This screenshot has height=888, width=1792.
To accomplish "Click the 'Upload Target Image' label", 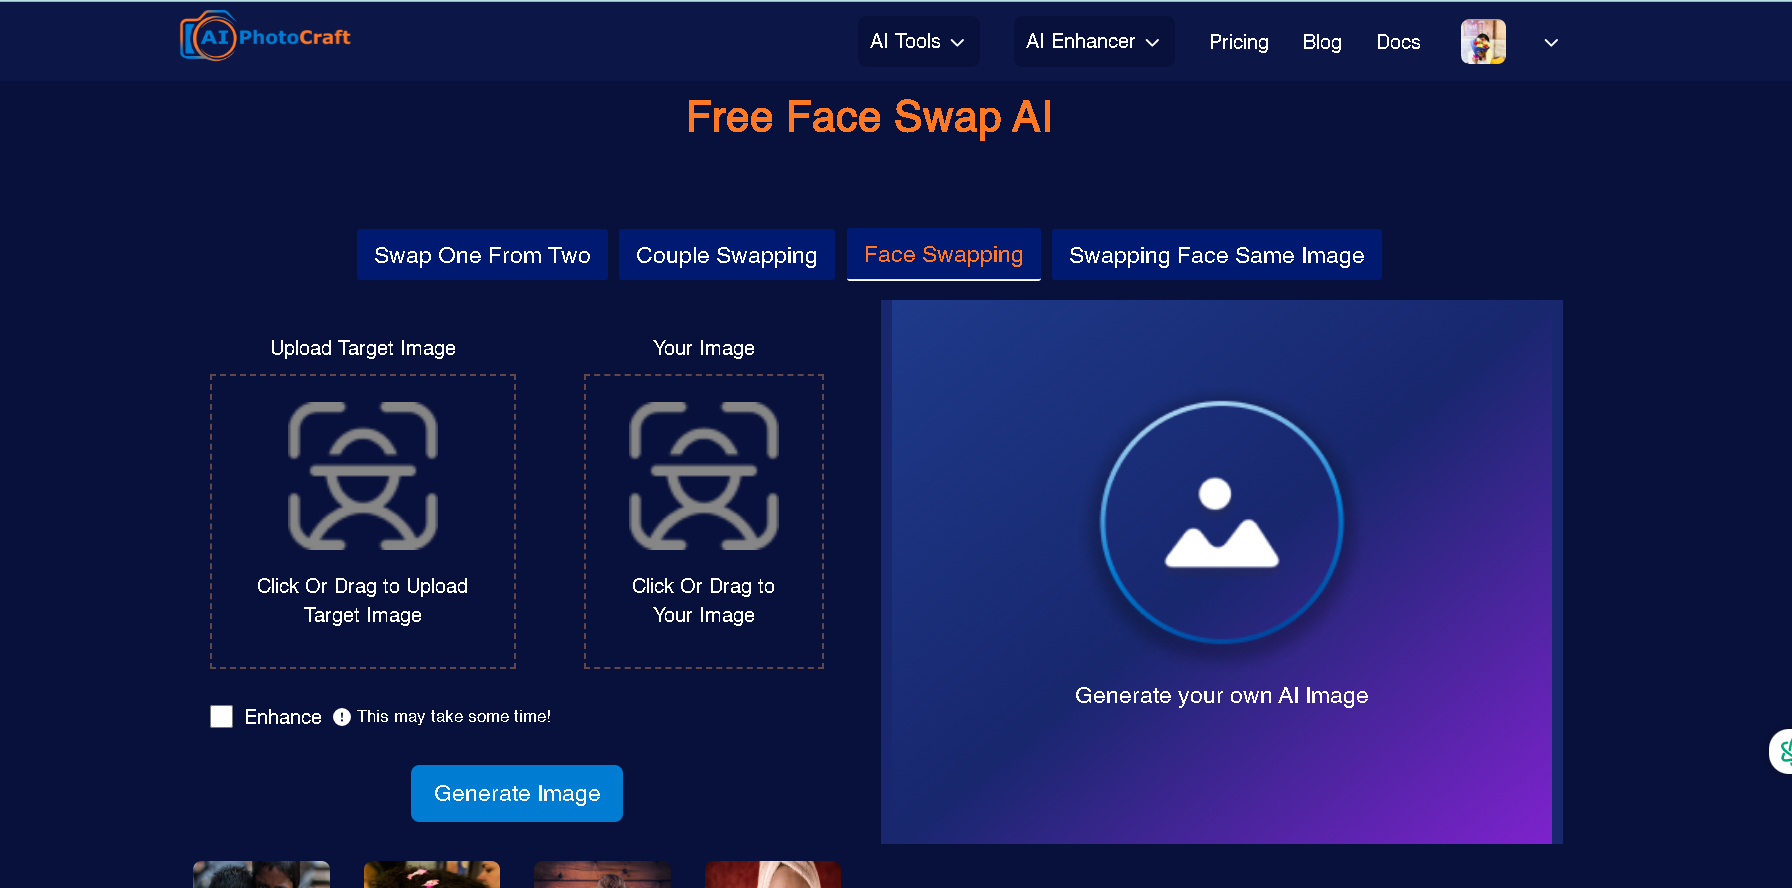I will pos(363,348).
